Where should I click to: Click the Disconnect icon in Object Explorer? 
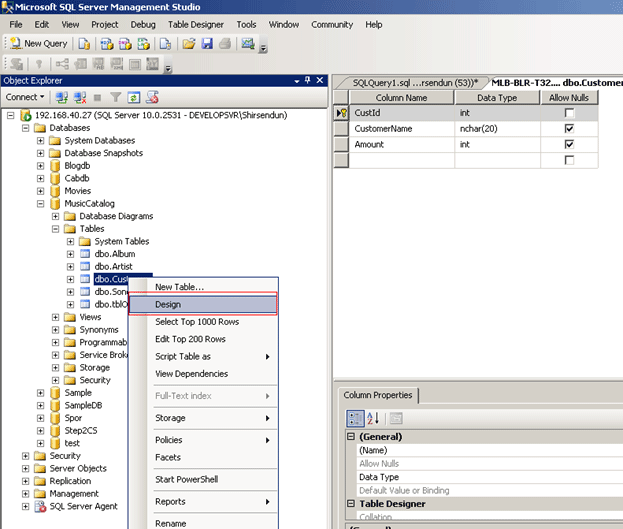(79, 97)
